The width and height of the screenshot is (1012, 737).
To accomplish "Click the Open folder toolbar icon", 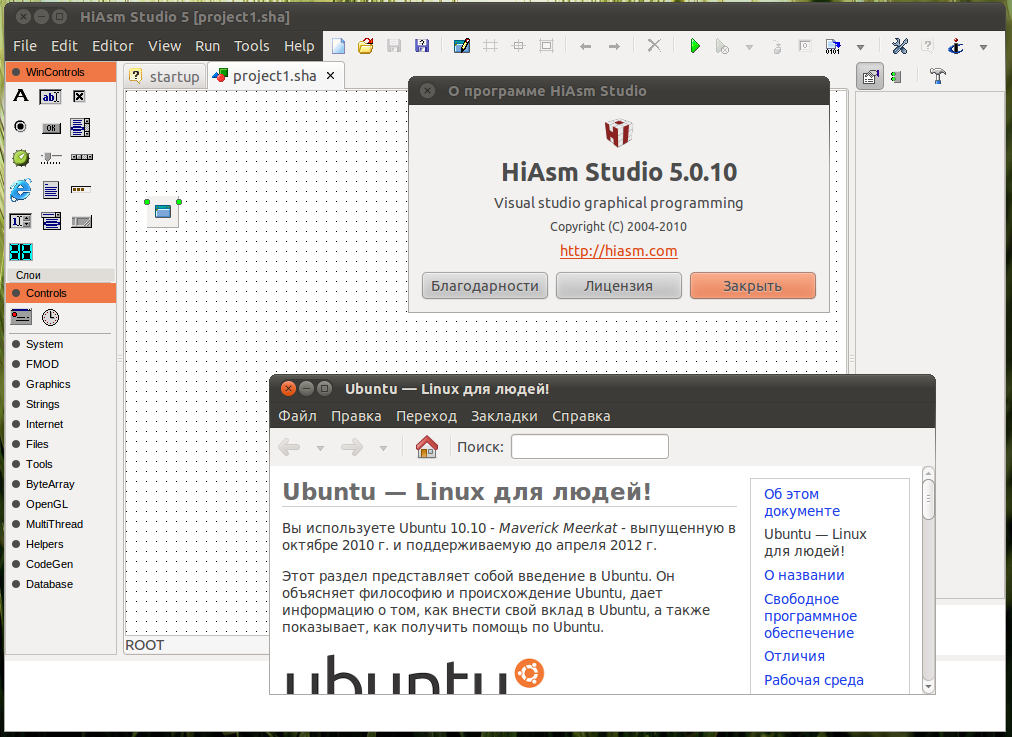I will [x=366, y=46].
